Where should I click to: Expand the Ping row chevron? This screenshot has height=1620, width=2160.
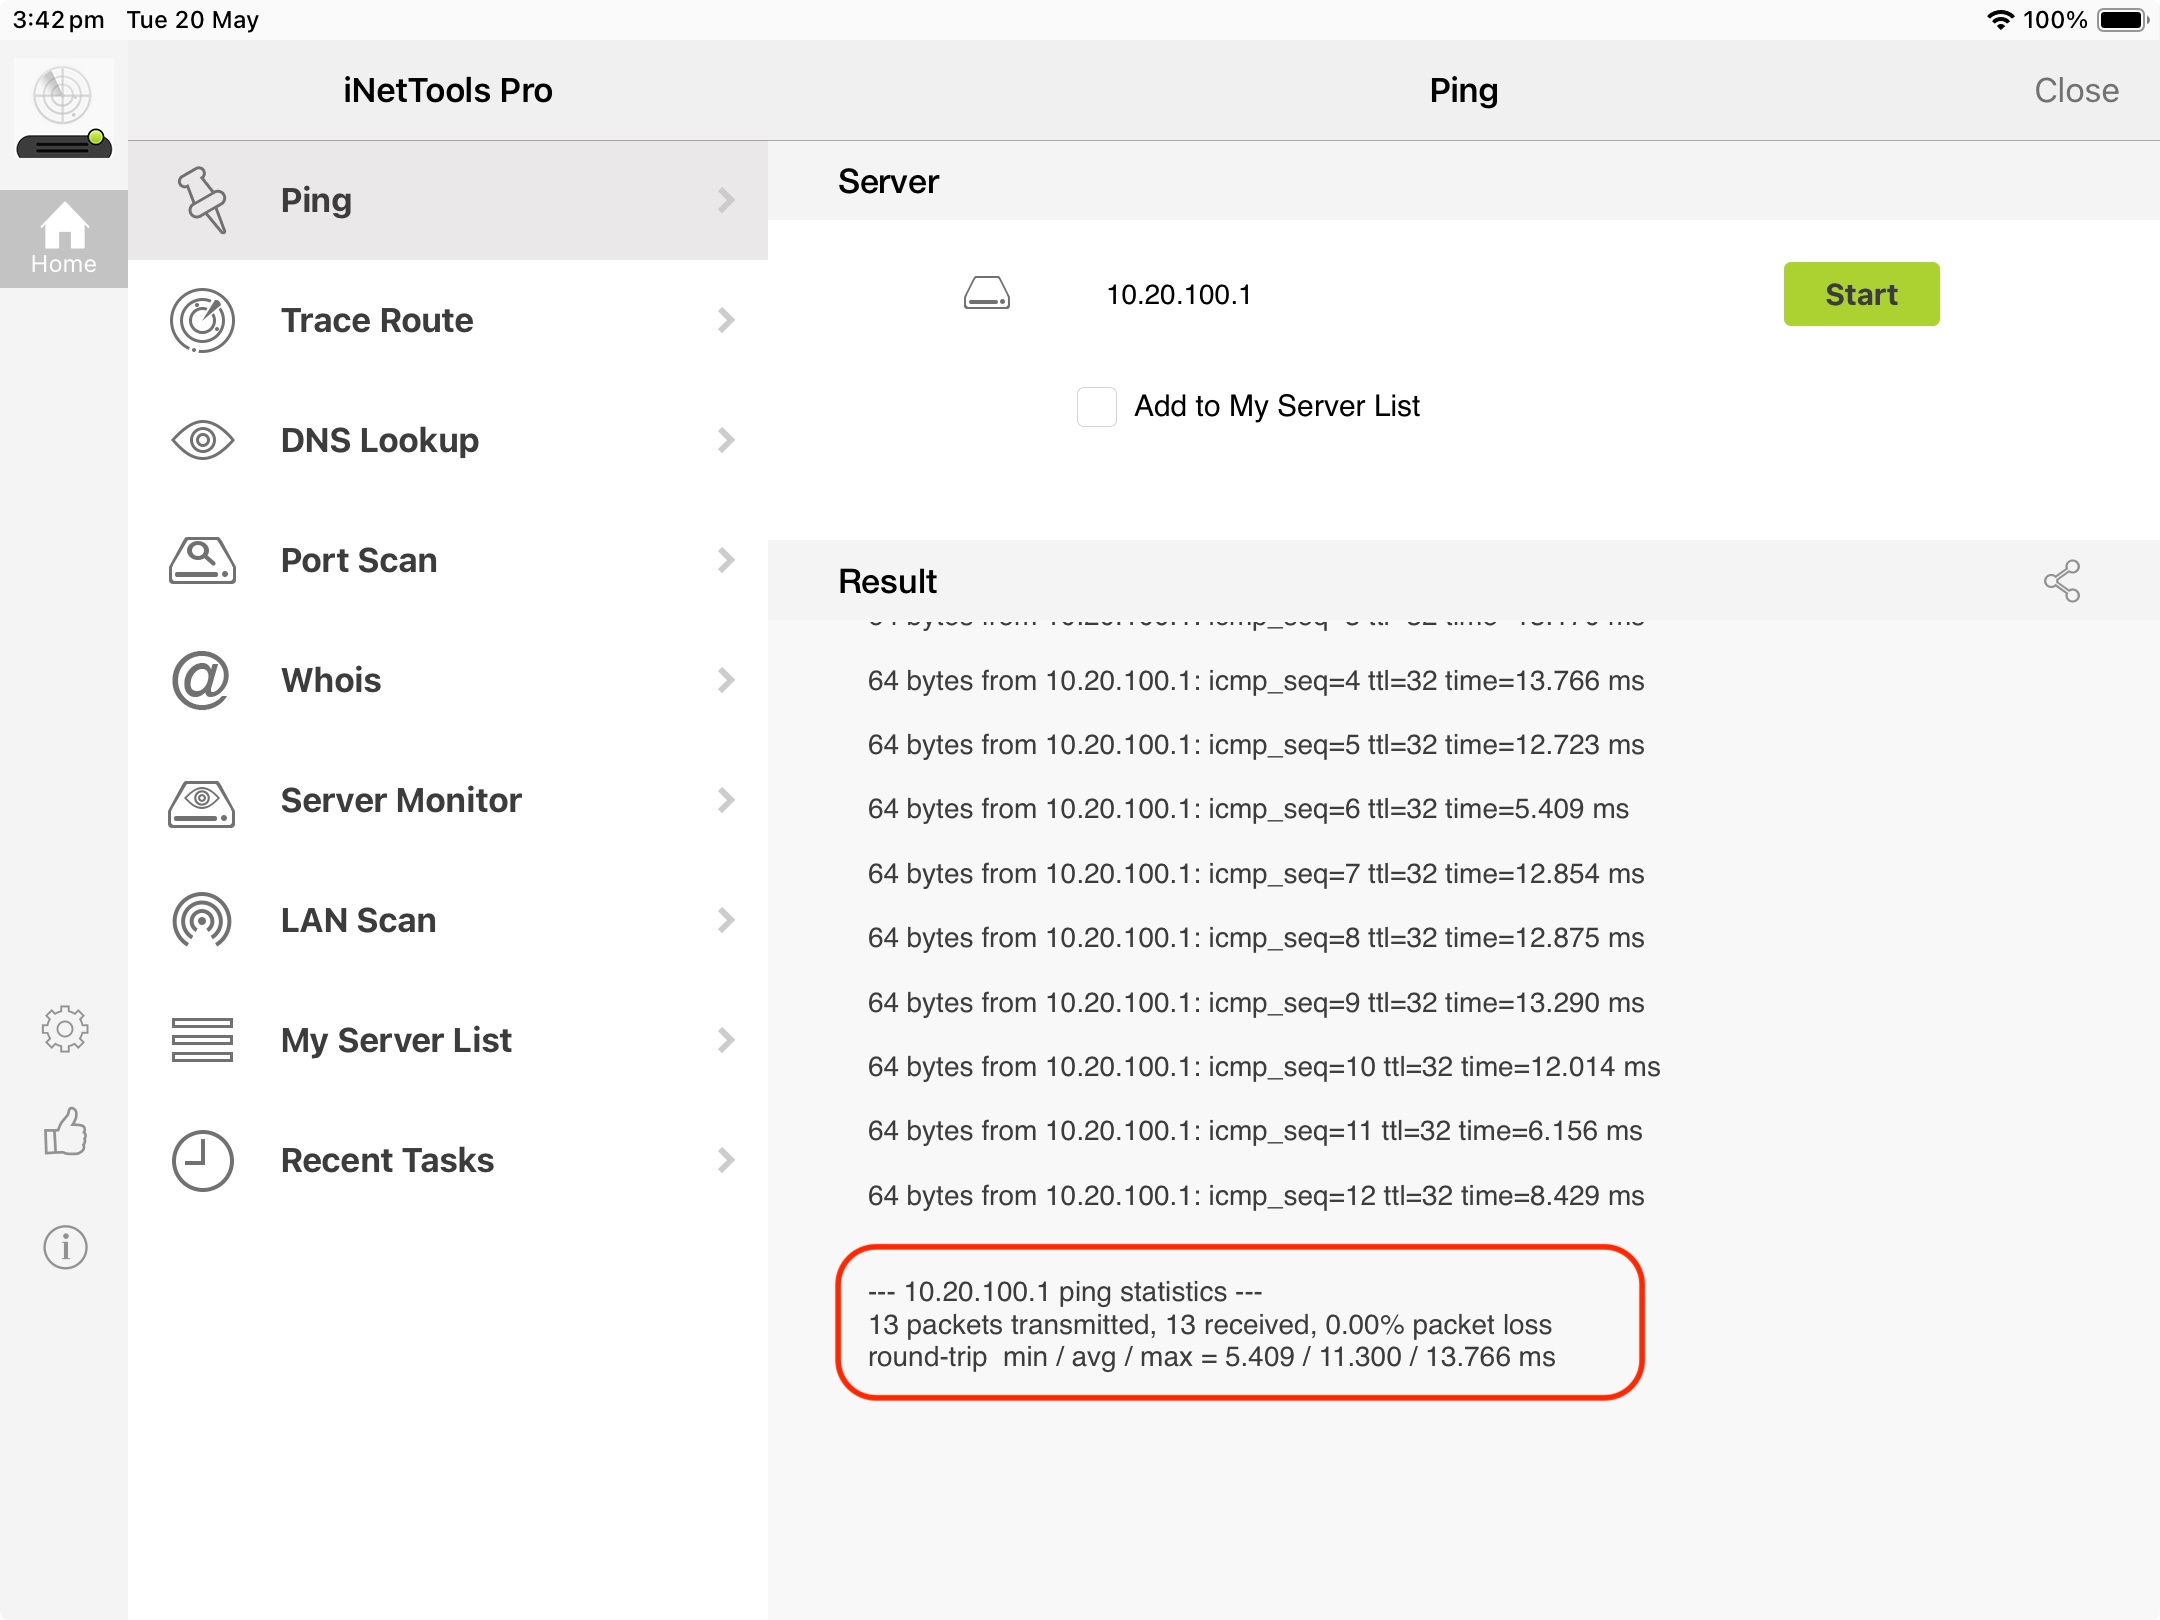coord(726,200)
